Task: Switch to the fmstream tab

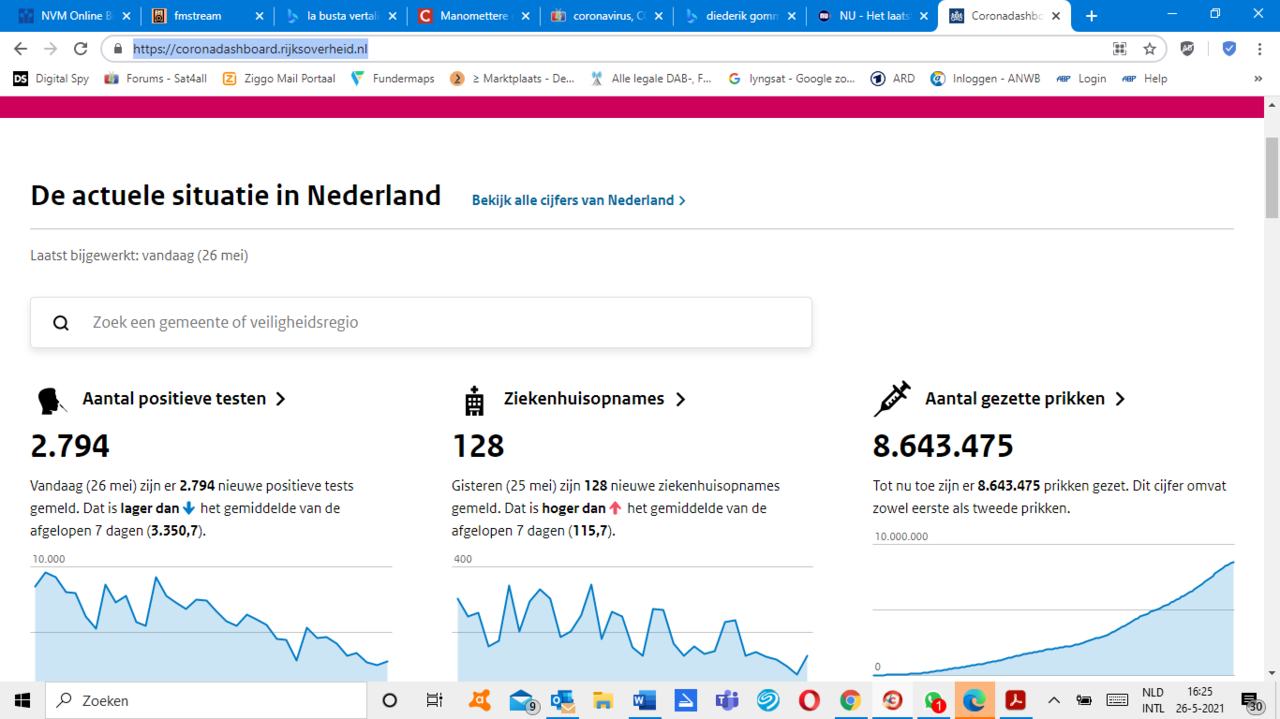Action: coord(205,16)
